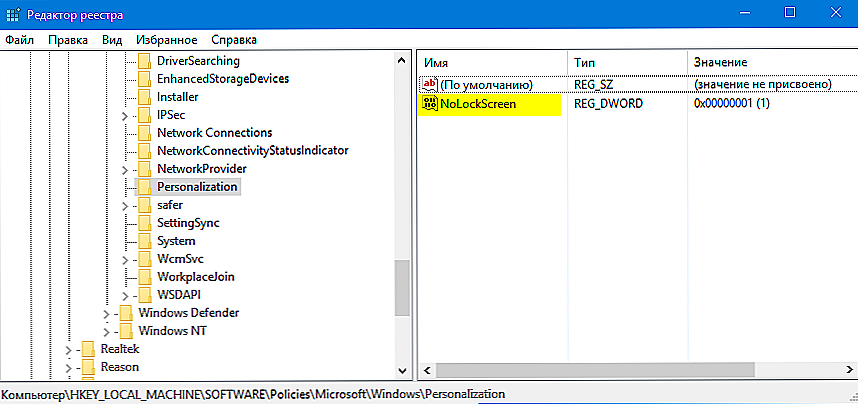
Task: Select the Installer folder icon
Action: tap(144, 97)
